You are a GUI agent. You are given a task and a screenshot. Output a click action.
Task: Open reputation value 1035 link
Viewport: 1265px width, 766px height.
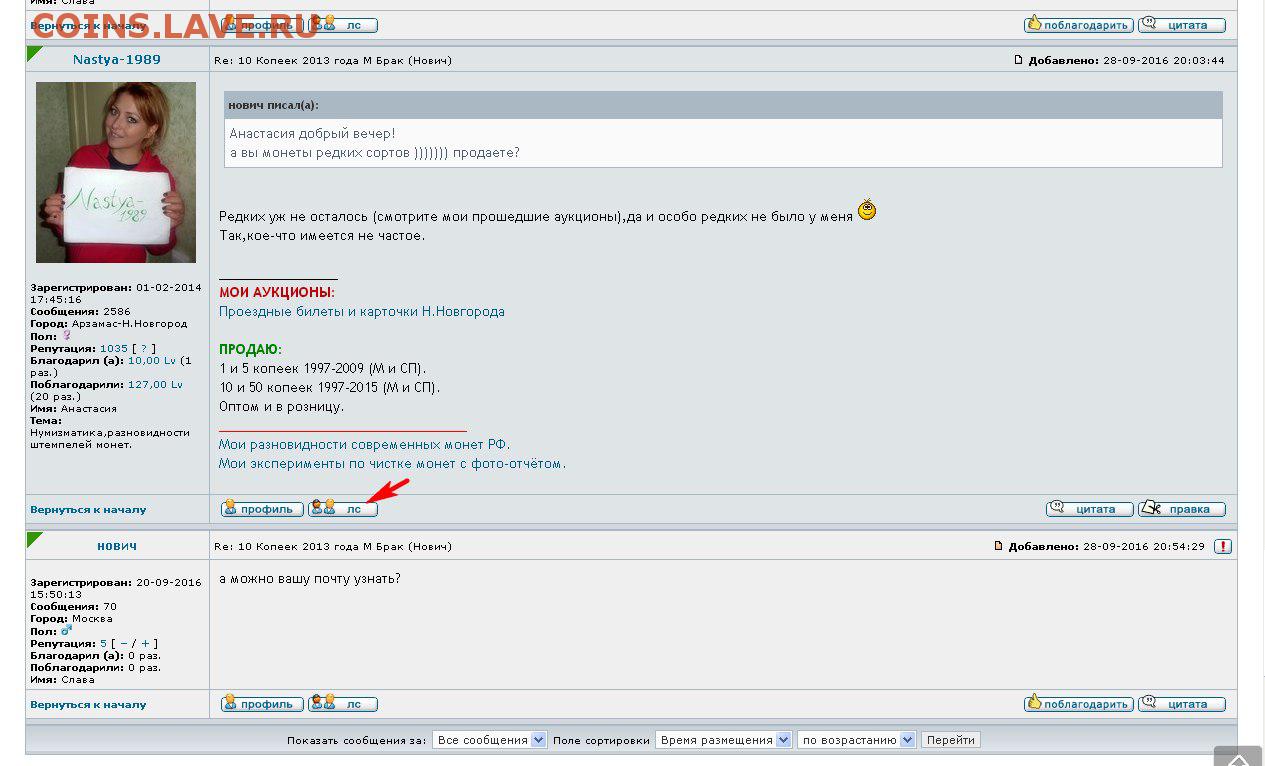tap(114, 348)
